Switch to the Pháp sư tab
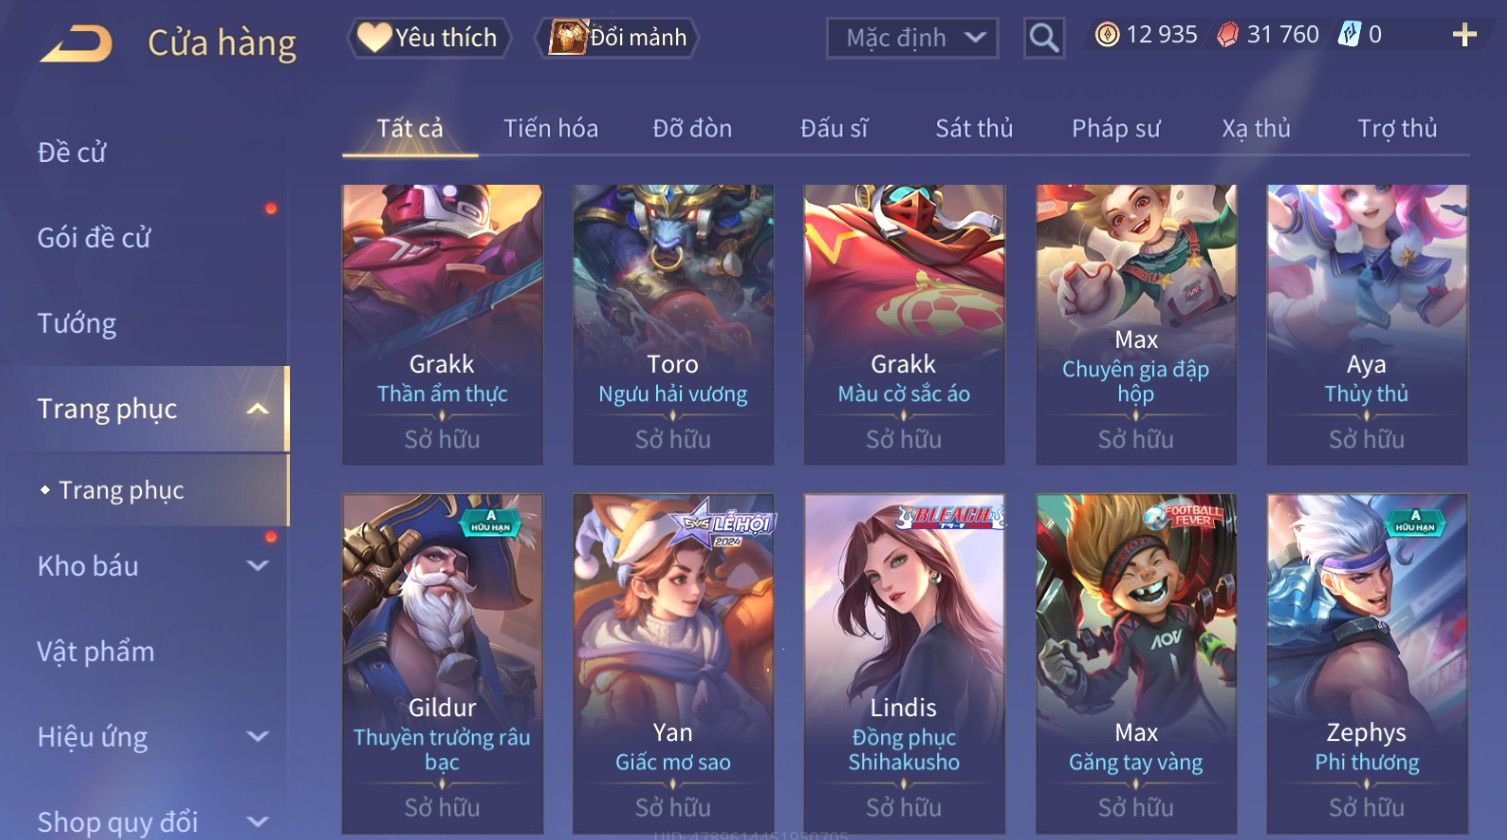The height and width of the screenshot is (840, 1507). pos(1116,128)
